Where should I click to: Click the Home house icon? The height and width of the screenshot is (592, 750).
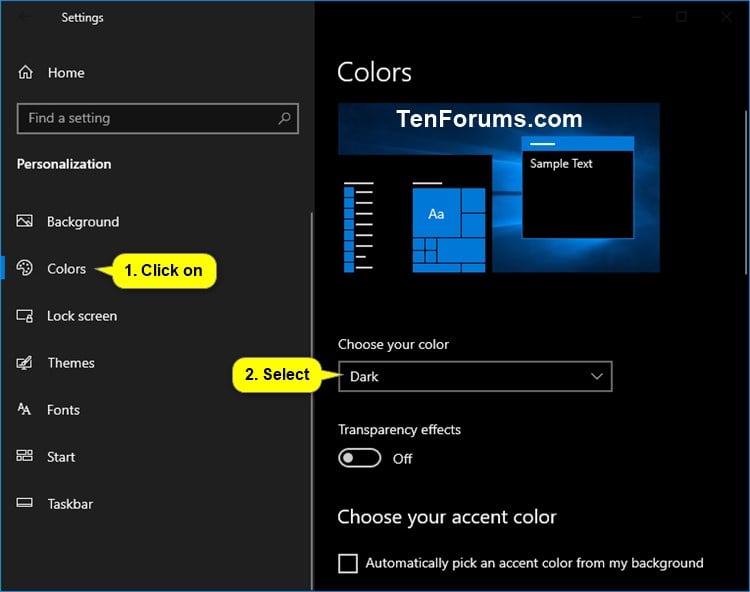click(x=25, y=72)
